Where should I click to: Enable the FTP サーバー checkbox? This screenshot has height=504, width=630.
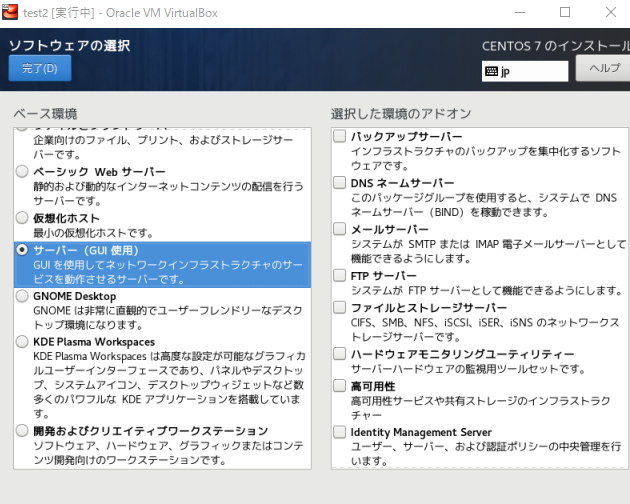point(340,276)
